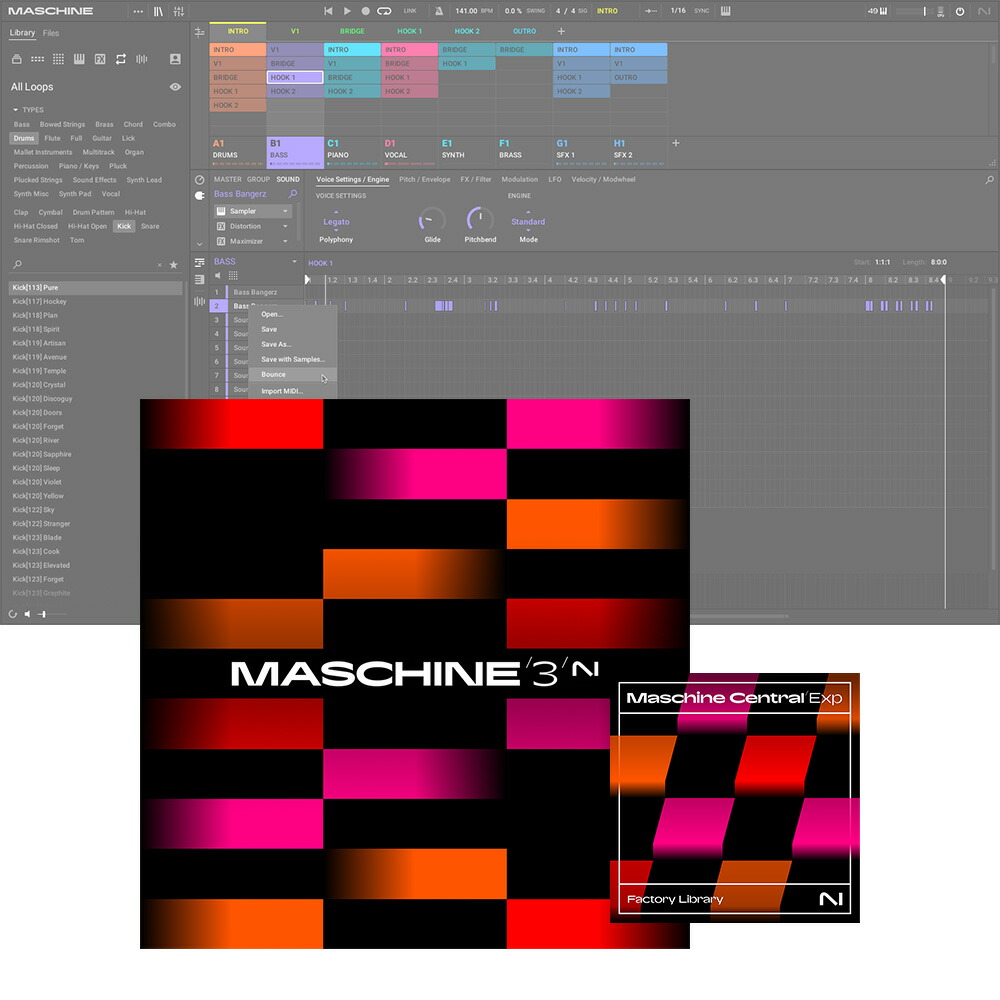Viewport: 1000px width, 1000px height.
Task: Open the pad grid icon under BASS group
Action: (x=233, y=275)
